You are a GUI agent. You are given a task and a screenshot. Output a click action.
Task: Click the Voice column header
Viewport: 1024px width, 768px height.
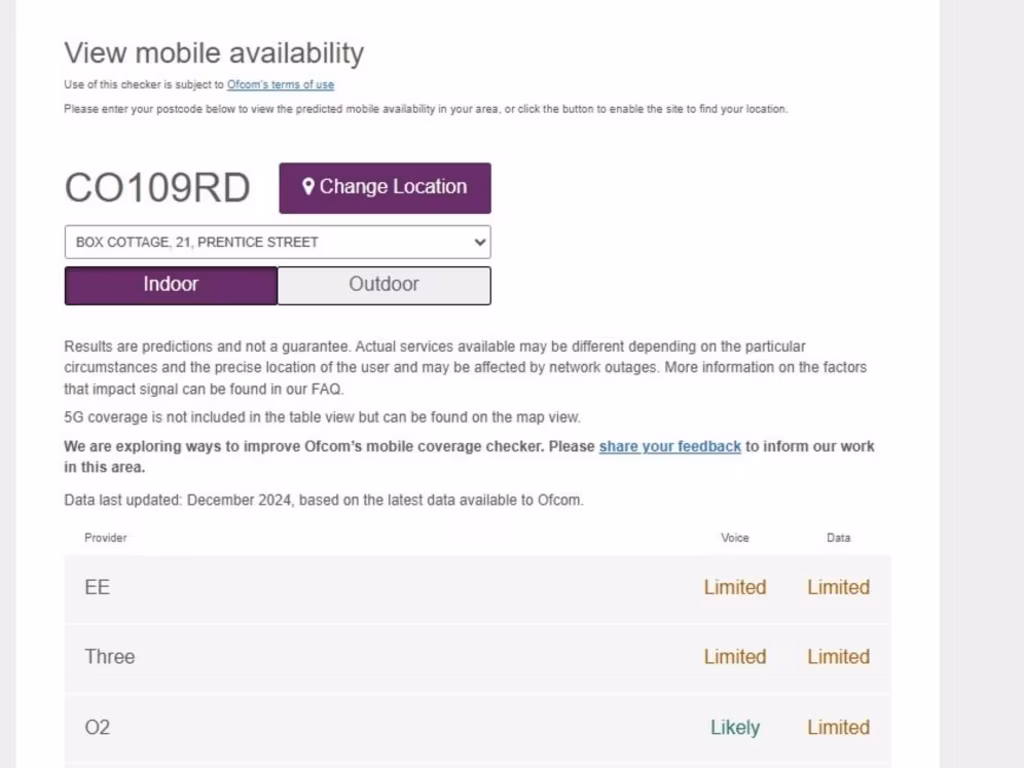click(735, 538)
